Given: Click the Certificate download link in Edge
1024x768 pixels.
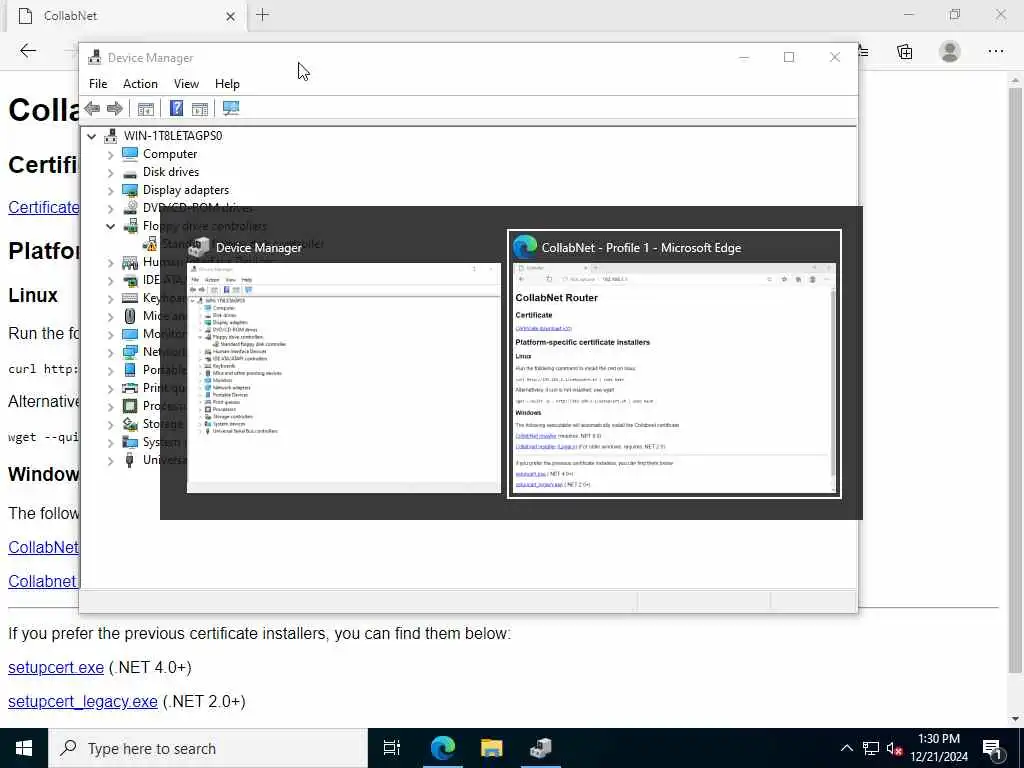Looking at the screenshot, I should coord(43,207).
